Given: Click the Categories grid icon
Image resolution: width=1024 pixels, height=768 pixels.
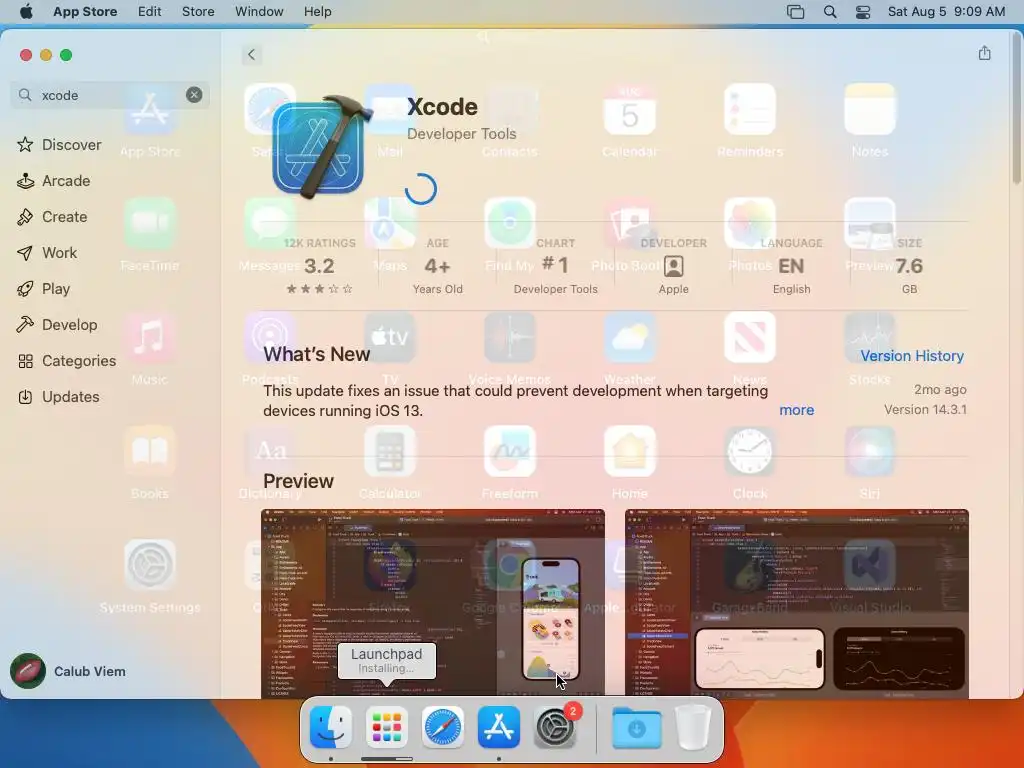Looking at the screenshot, I should point(25,360).
